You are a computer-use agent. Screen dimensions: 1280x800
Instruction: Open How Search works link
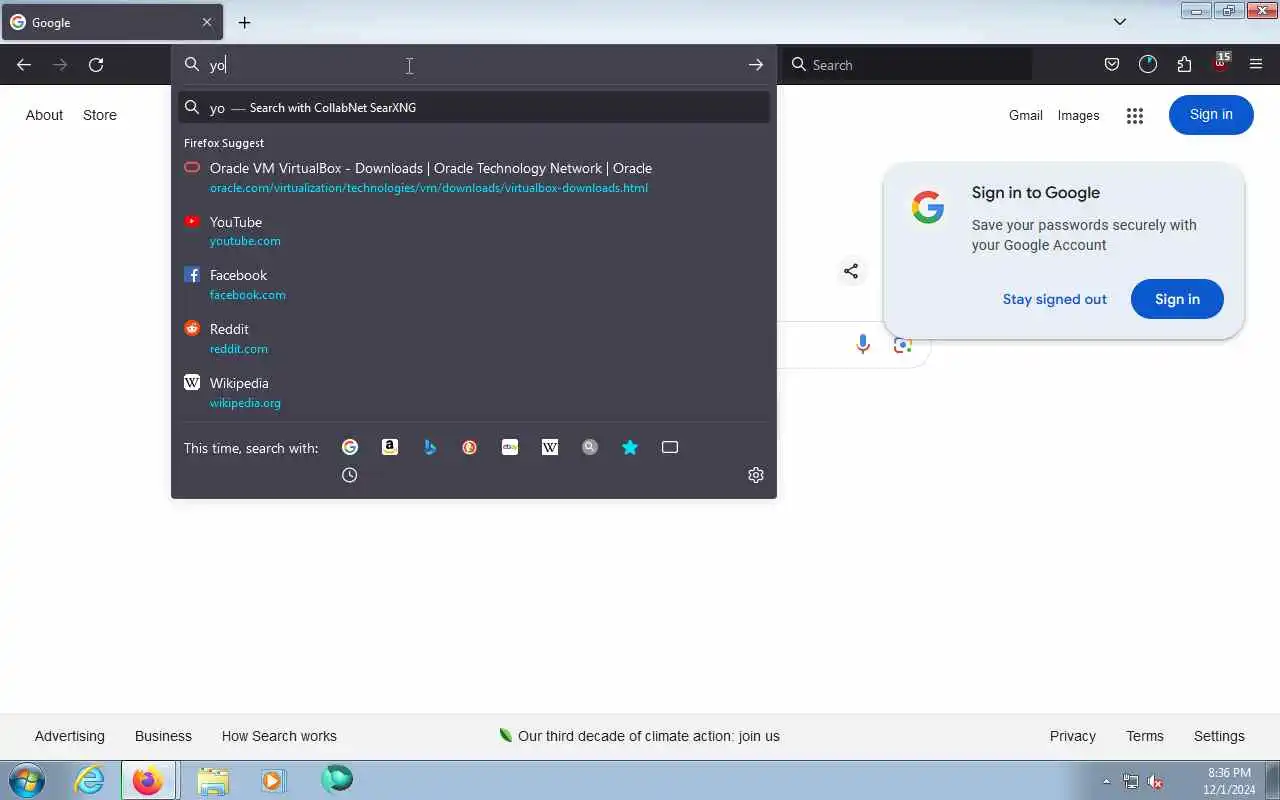pos(279,736)
